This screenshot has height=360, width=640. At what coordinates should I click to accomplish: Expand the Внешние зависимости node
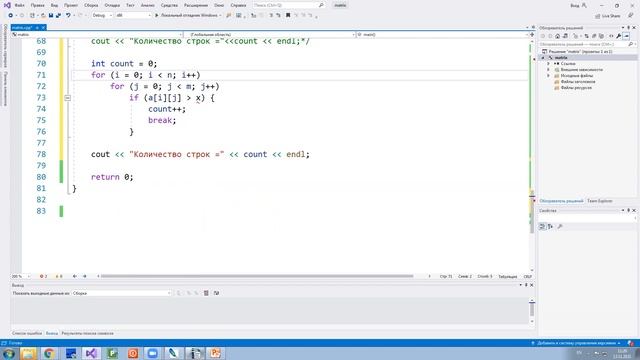(x=549, y=70)
